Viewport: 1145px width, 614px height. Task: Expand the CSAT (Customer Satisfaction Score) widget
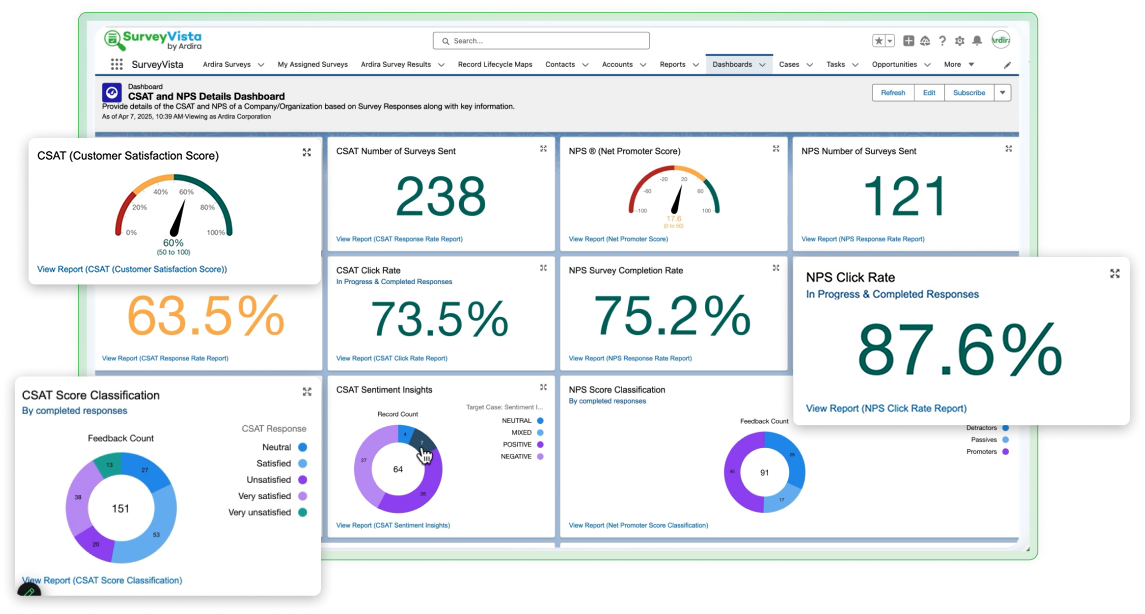[x=307, y=152]
